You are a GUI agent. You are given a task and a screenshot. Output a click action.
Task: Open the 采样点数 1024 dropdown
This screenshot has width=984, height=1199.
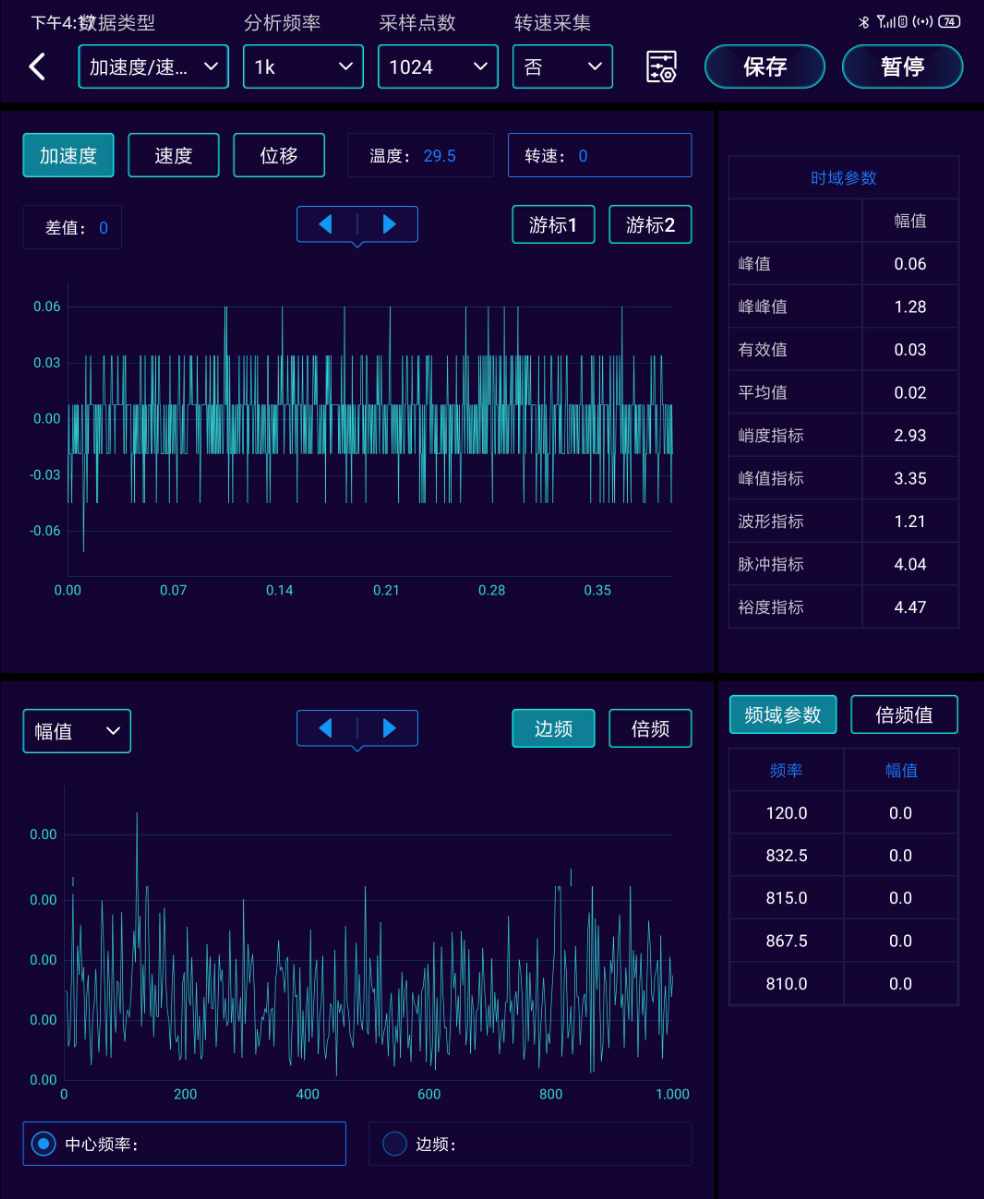point(437,67)
